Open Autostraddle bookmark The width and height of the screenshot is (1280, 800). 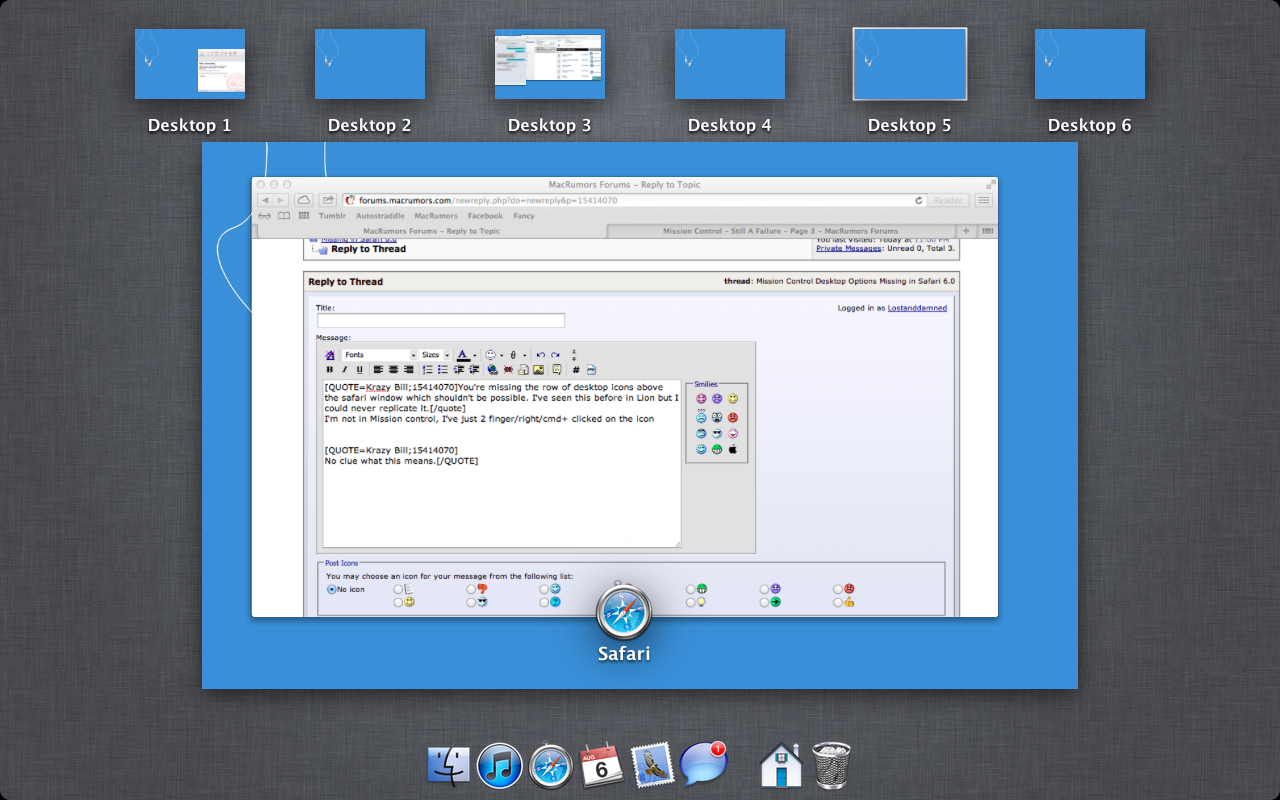pyautogui.click(x=380, y=216)
